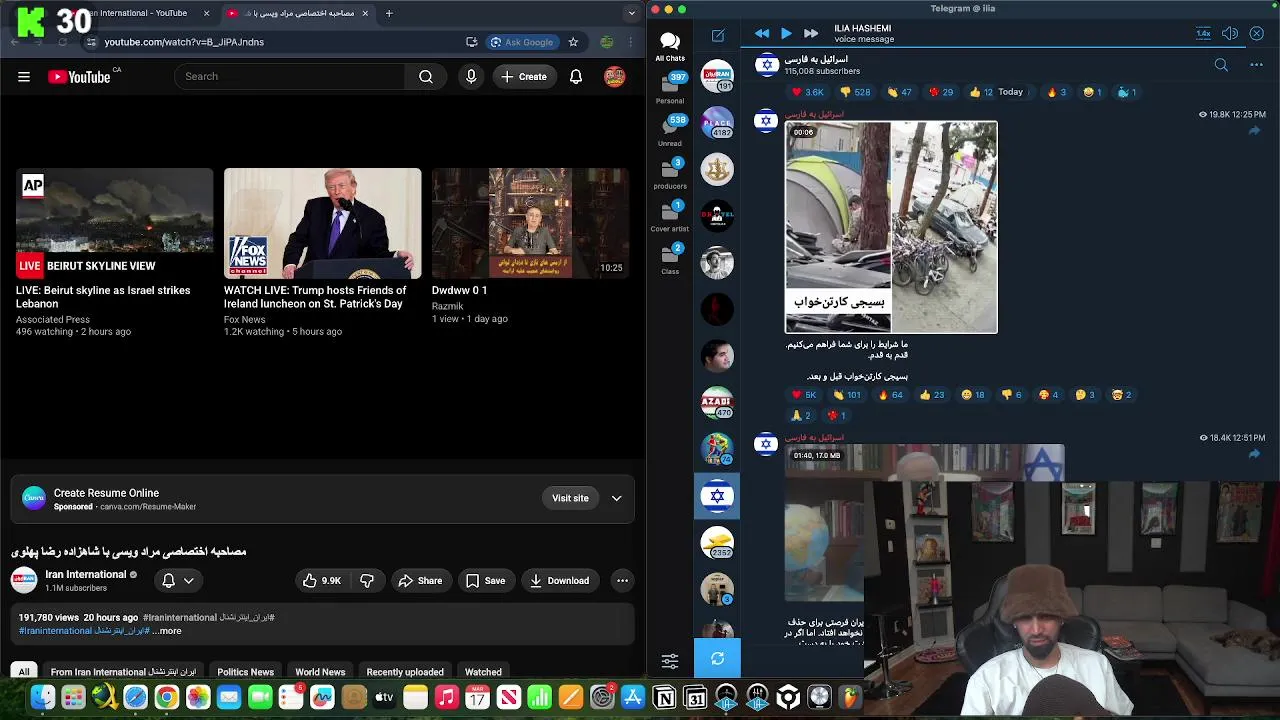Click the YouTube search input field
This screenshot has width=1280, height=720.
coord(290,77)
